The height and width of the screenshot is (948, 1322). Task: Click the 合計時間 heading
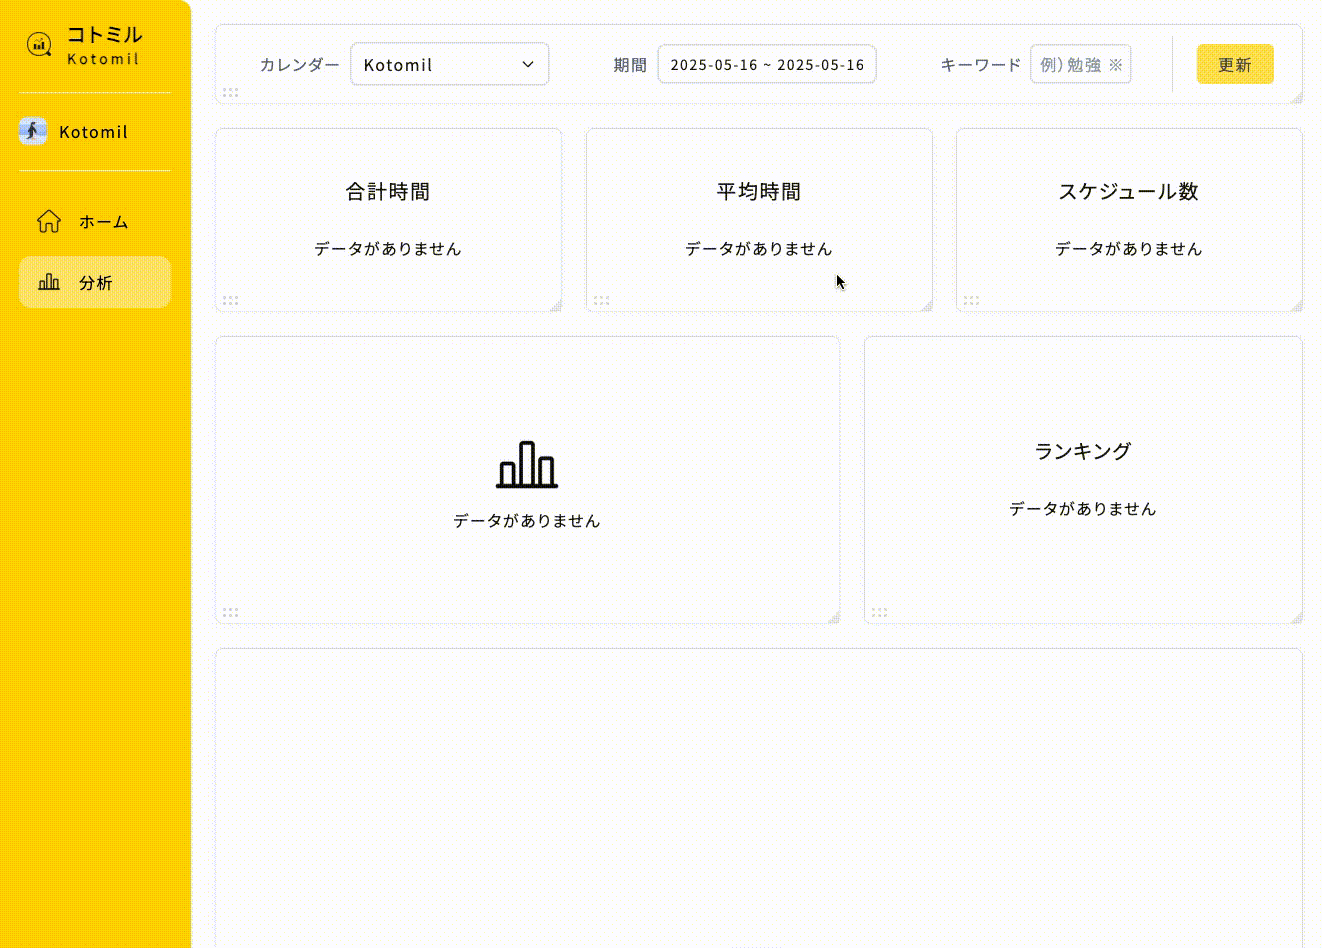pos(388,191)
